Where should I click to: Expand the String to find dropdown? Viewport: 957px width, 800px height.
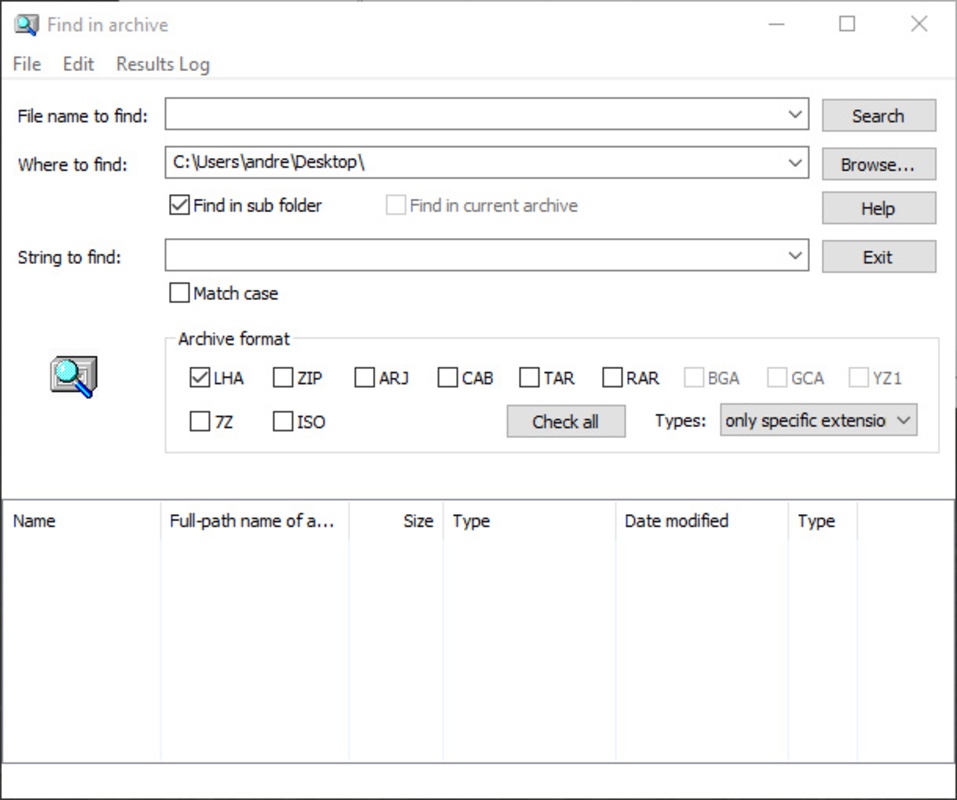coord(795,256)
